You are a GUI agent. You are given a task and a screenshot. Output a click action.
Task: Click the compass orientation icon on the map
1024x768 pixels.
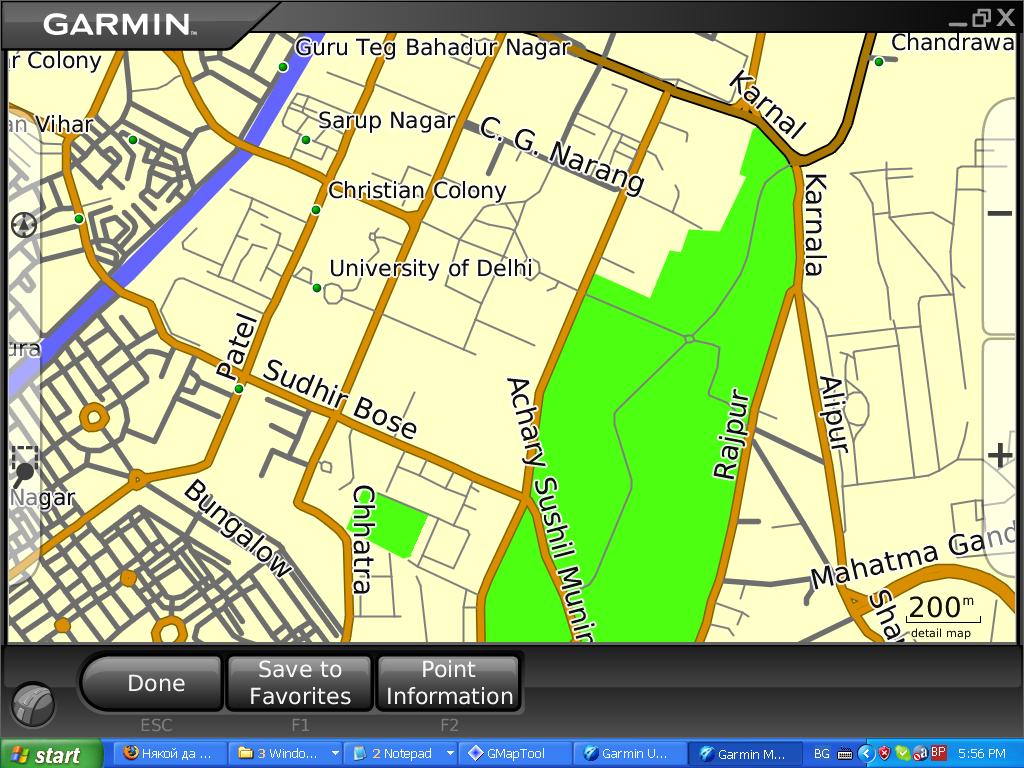(x=24, y=225)
